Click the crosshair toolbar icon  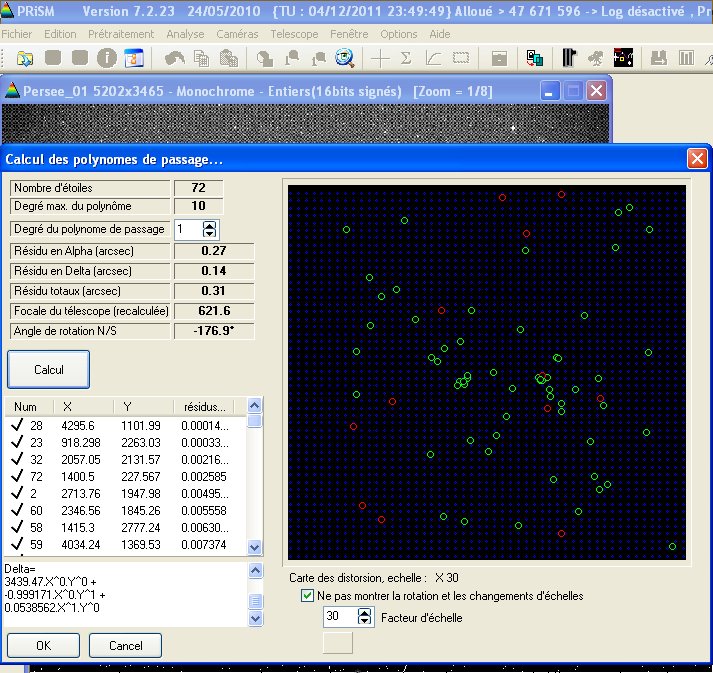click(381, 58)
